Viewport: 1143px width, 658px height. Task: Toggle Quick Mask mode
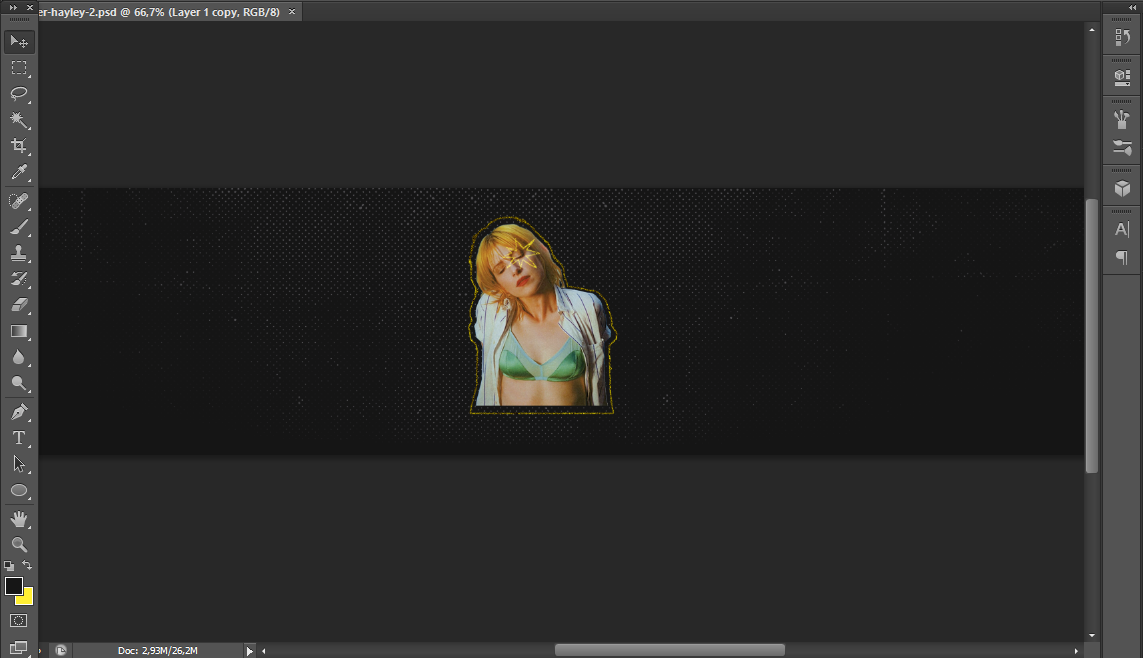pos(18,621)
